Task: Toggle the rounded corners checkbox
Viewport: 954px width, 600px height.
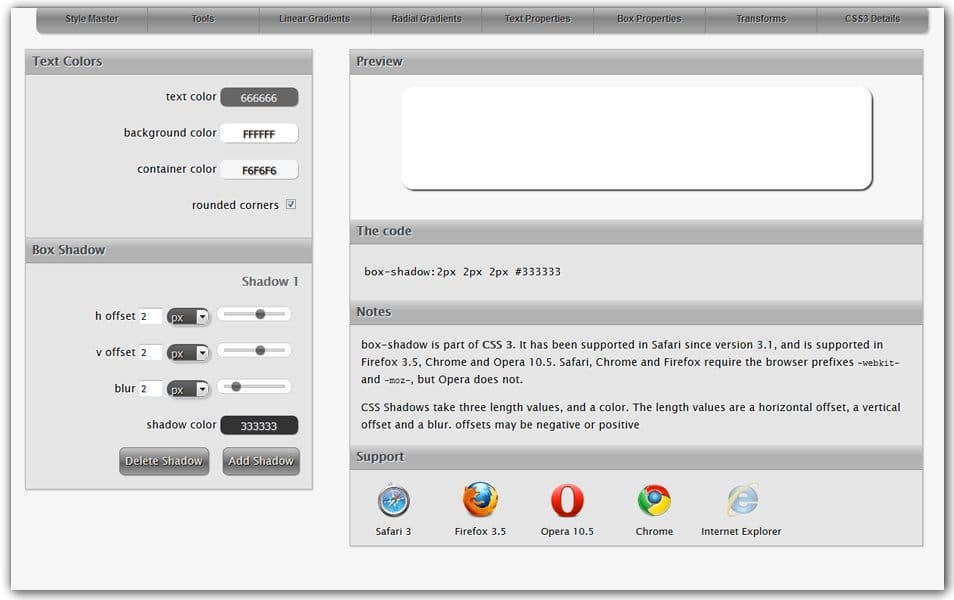Action: pyautogui.click(x=291, y=205)
